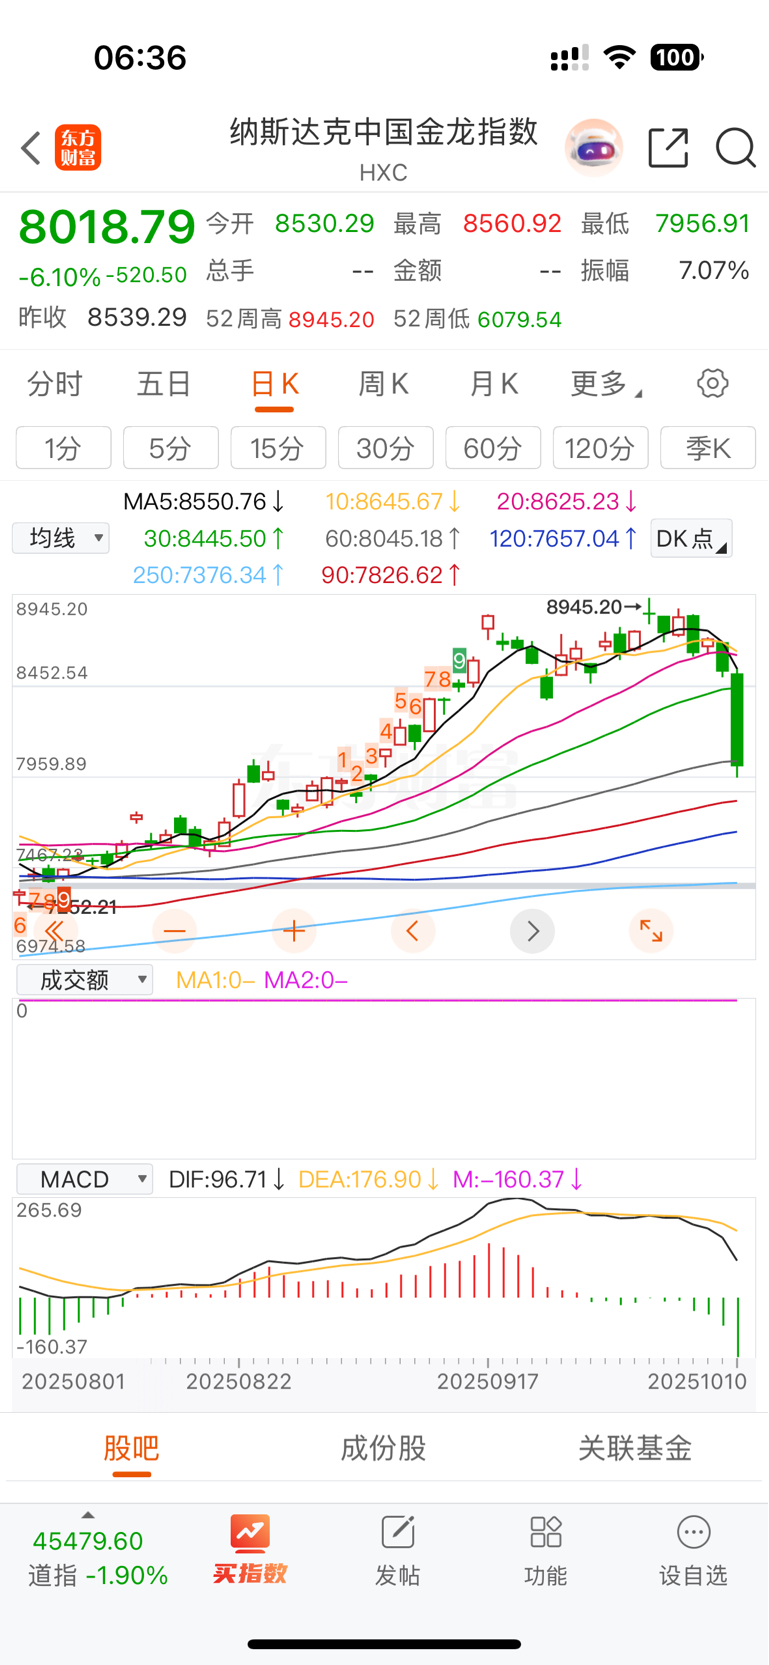Open the MACD indicator dropdown

[85, 1179]
